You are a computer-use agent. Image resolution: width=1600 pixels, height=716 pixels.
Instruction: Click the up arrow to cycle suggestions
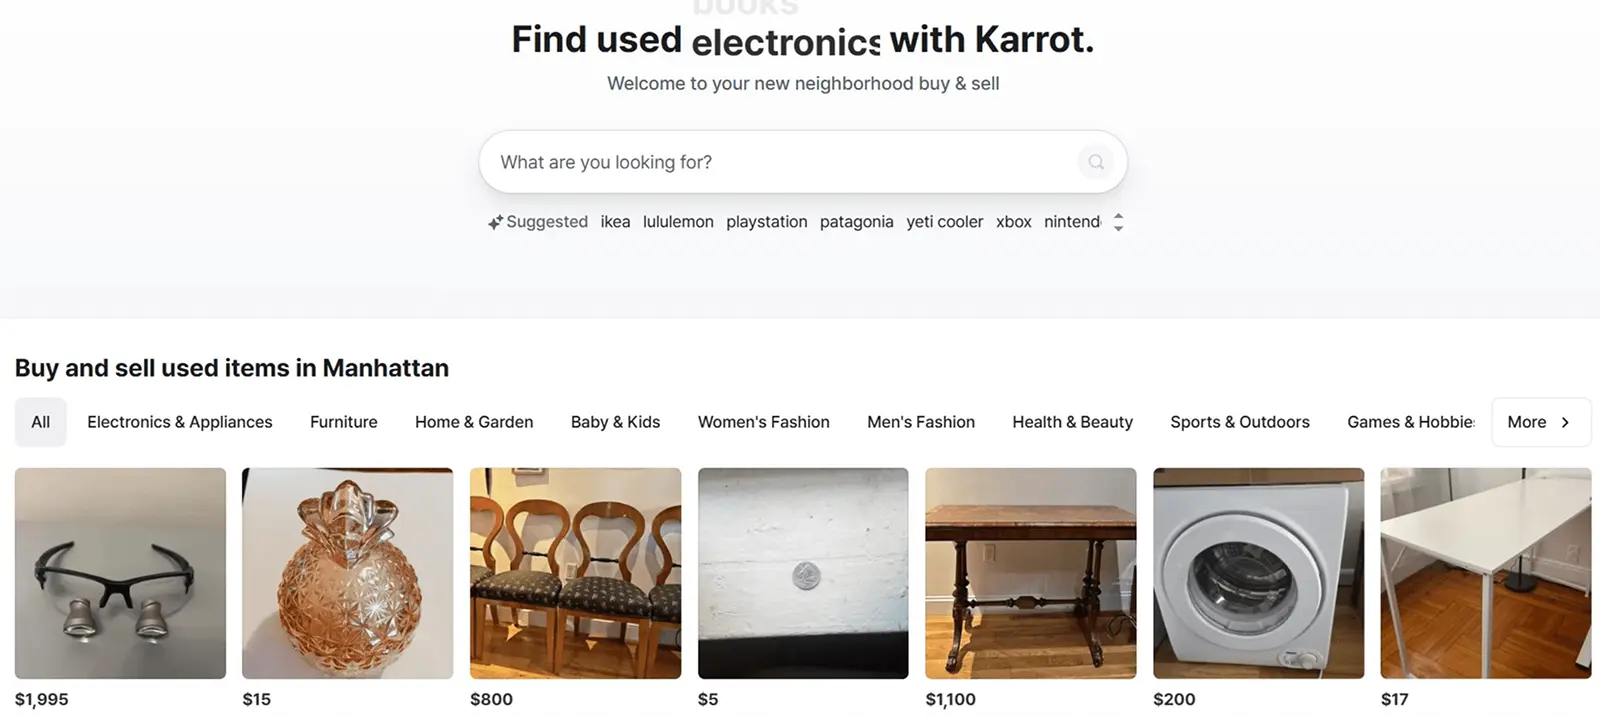coord(1119,215)
